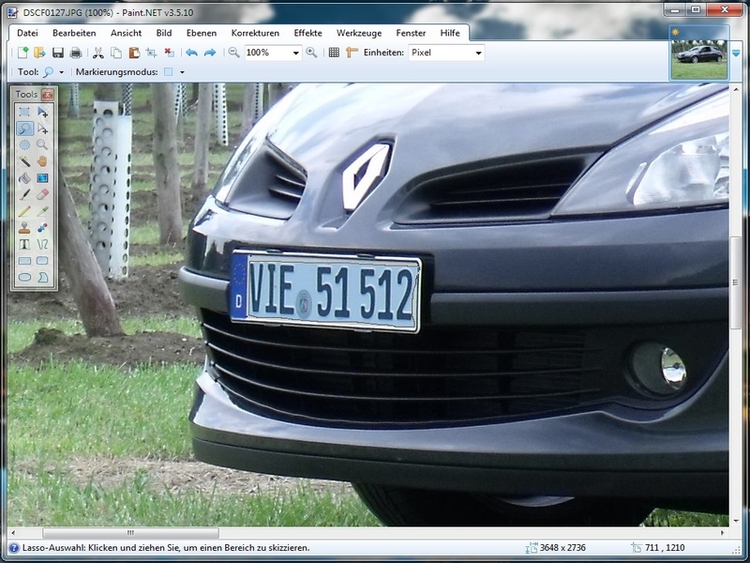Open the Hilfe menu
Screen dimensions: 750x563
[450, 33]
